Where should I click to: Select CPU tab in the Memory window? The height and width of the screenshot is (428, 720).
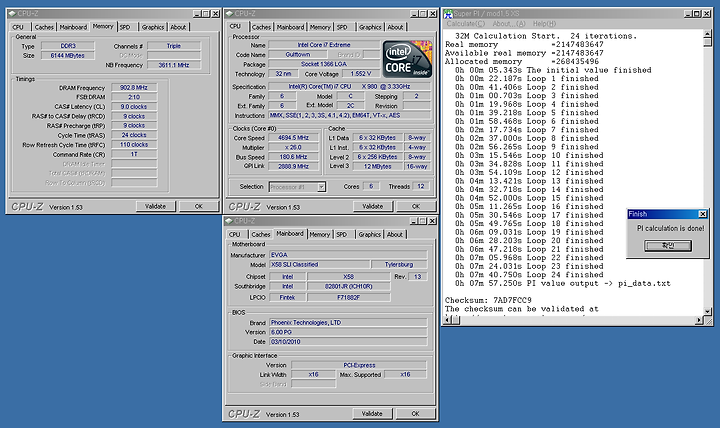click(18, 27)
